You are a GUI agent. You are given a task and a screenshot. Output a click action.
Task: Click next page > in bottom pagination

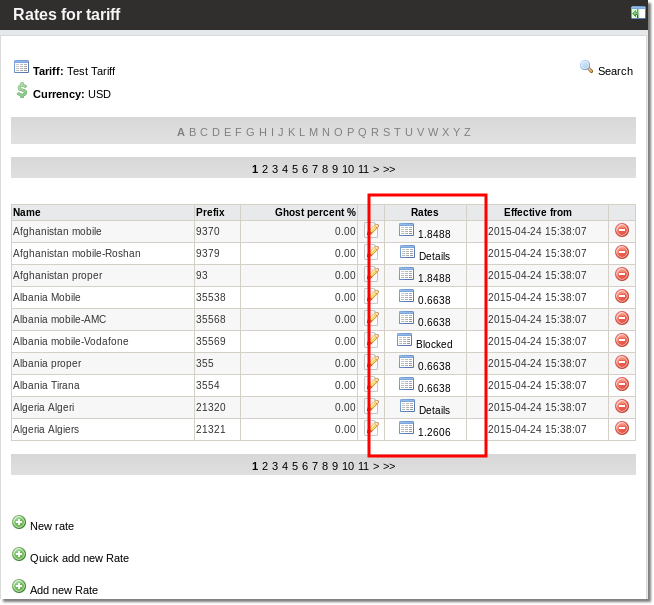pos(376,466)
